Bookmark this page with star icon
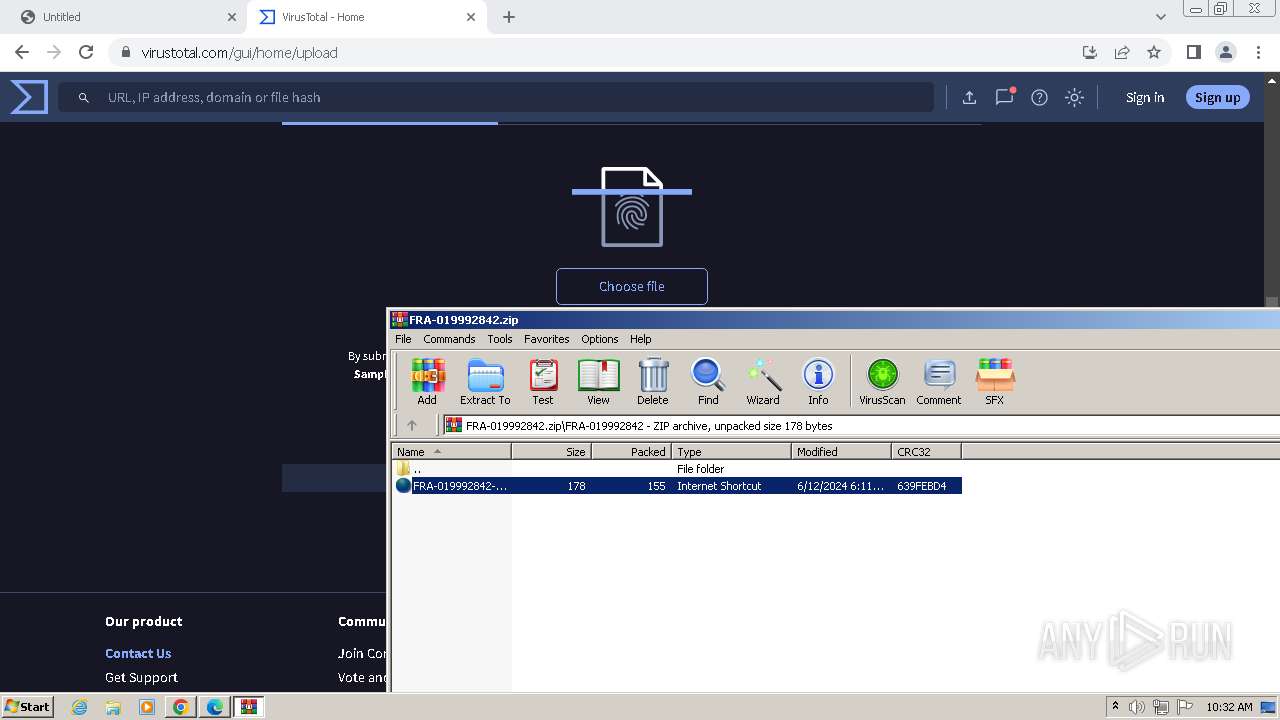Screen dimensions: 1280x720 (x=1154, y=52)
